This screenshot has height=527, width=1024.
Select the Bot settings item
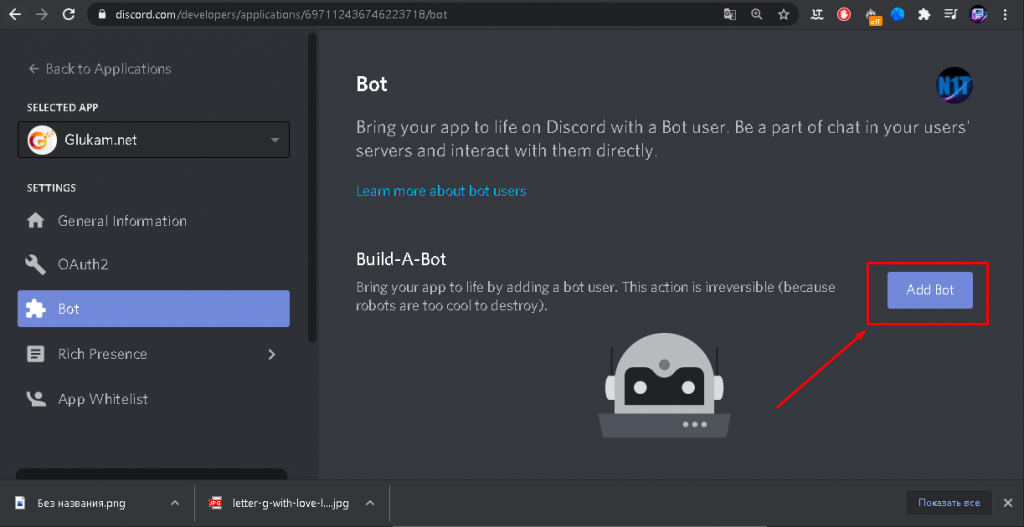tap(153, 308)
